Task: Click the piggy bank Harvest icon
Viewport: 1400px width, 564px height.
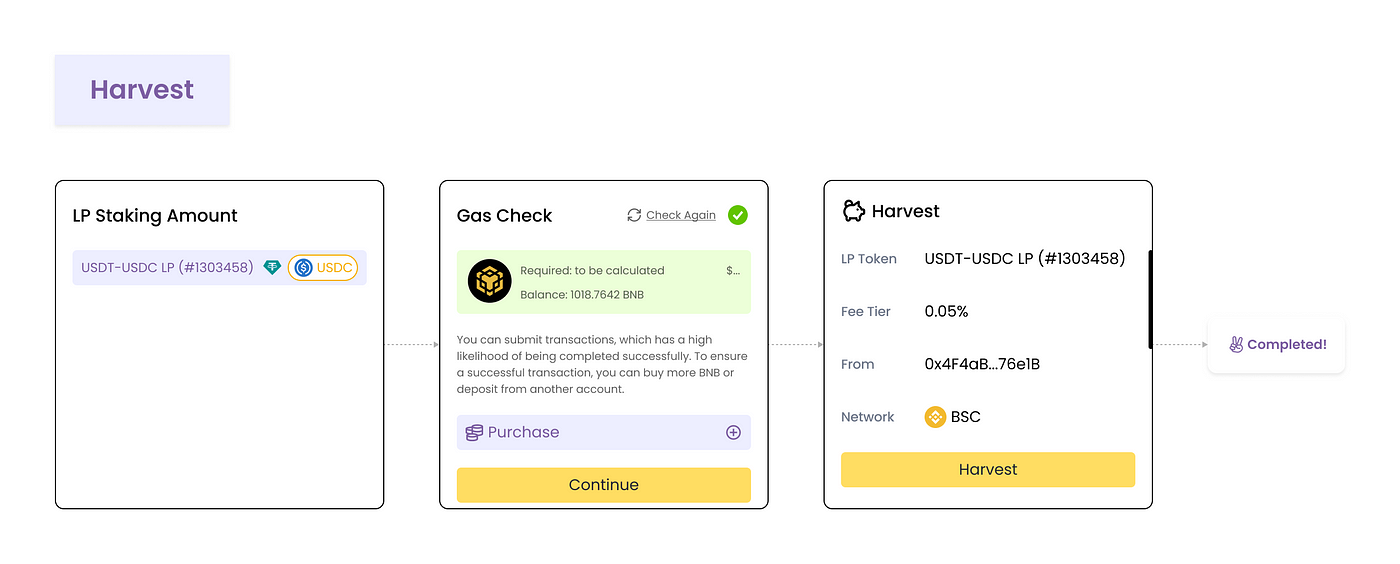Action: (853, 211)
